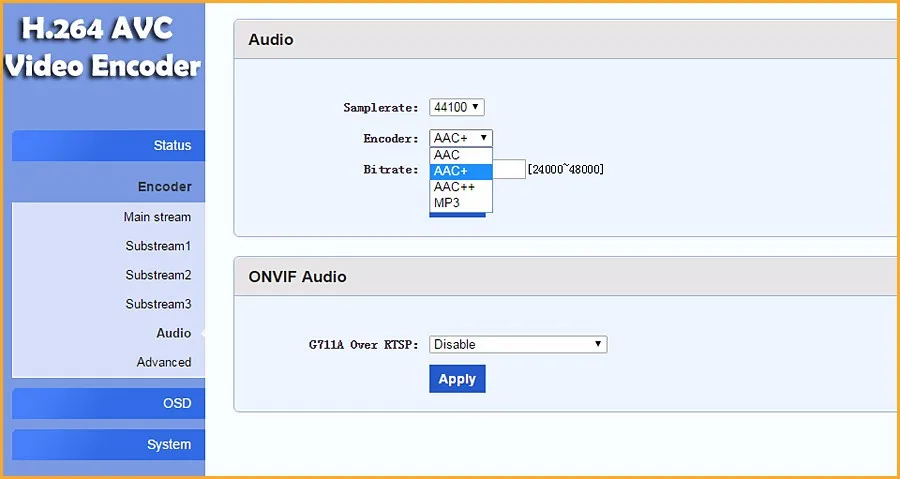The height and width of the screenshot is (479, 900).
Task: Apply the ONVIF Audio settings
Action: pyautogui.click(x=457, y=379)
